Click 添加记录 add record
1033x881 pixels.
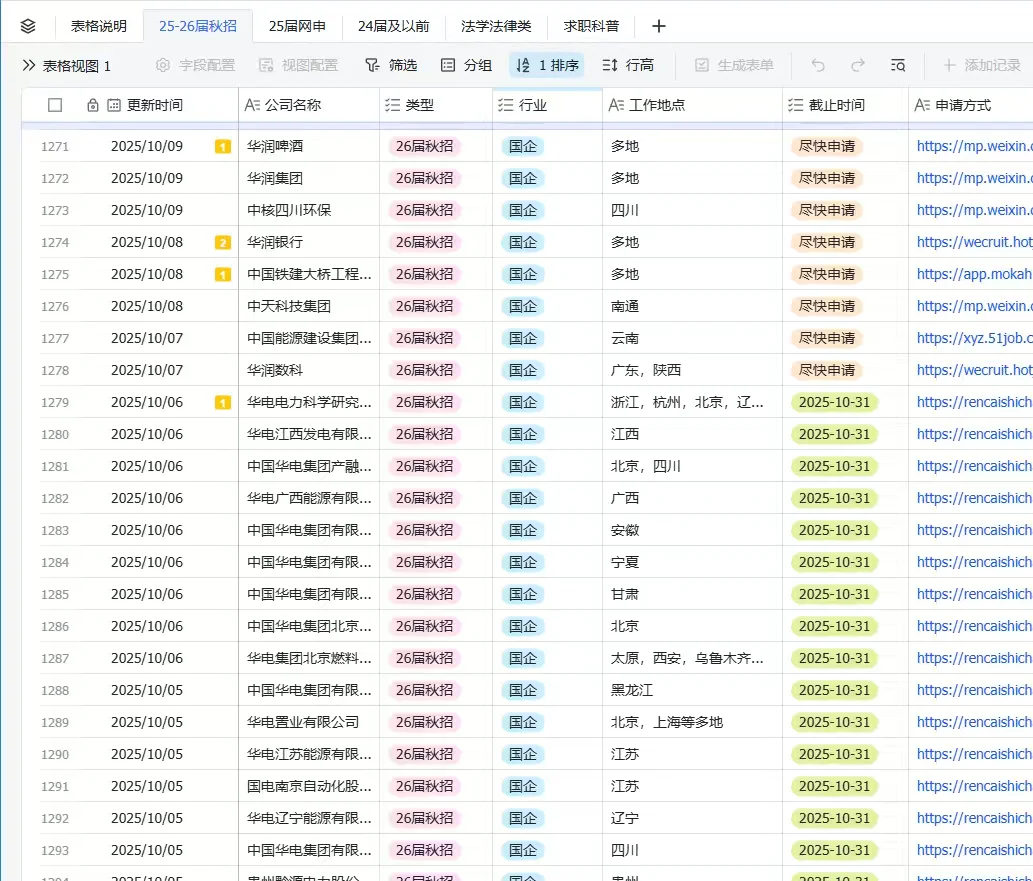coord(982,65)
